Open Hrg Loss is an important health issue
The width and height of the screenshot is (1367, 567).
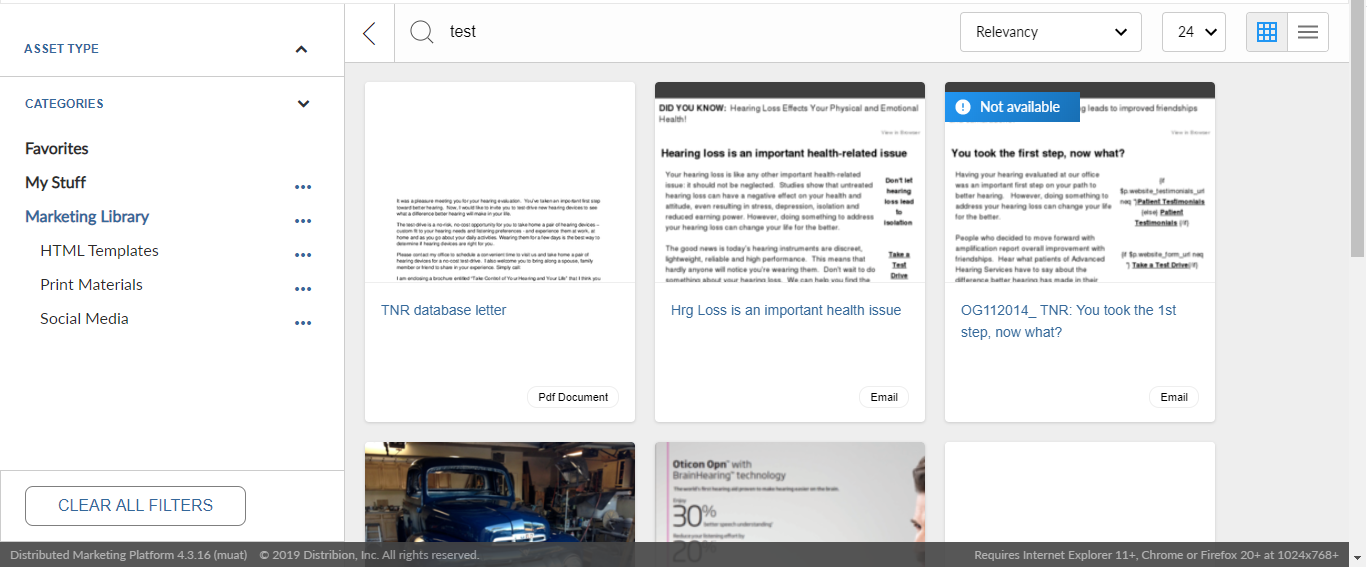[x=786, y=310]
